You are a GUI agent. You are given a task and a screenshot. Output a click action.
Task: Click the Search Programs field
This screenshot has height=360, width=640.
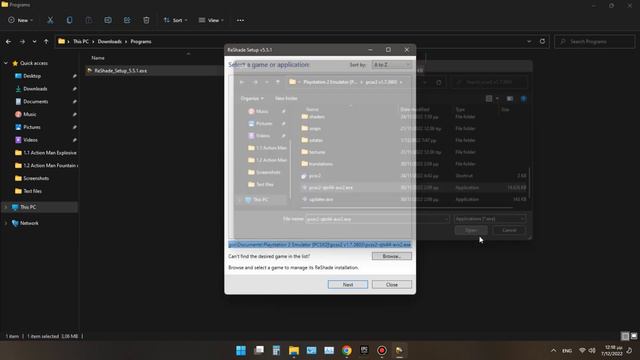click(x=595, y=42)
